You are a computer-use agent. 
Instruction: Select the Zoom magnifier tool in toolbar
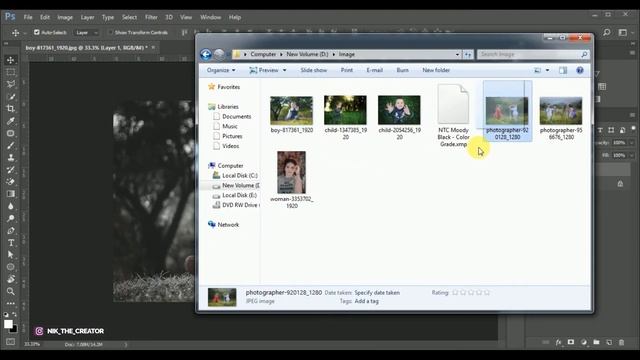[11, 291]
